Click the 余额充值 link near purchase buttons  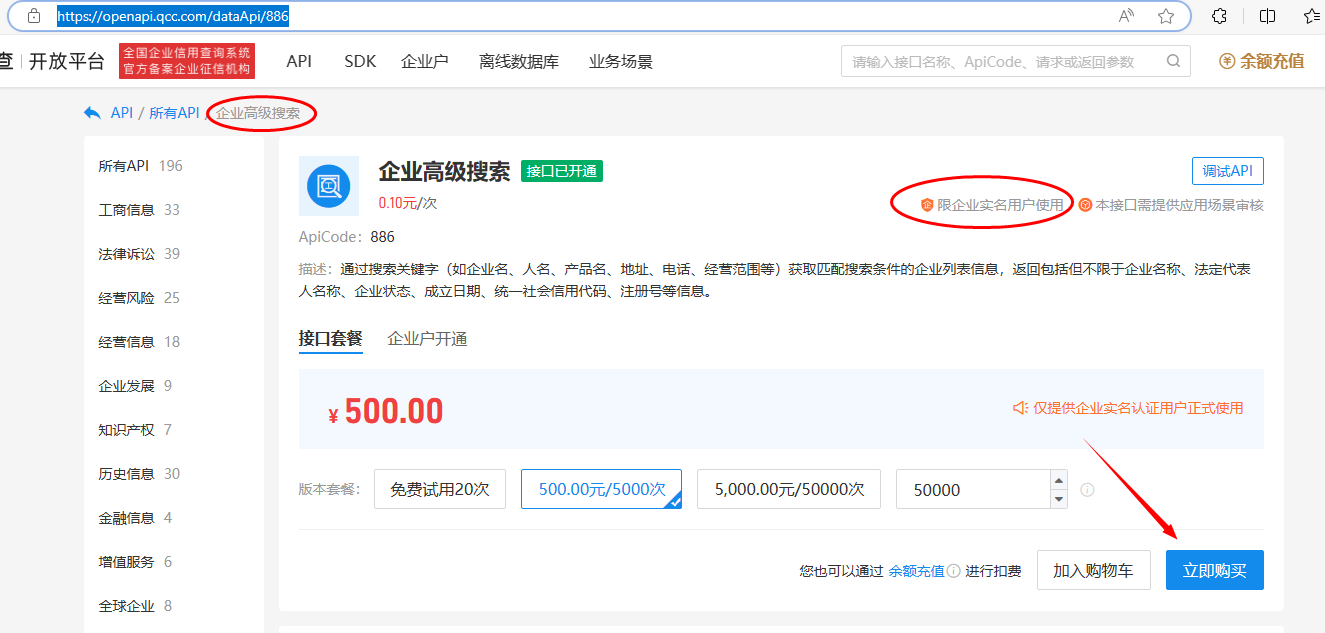point(916,571)
